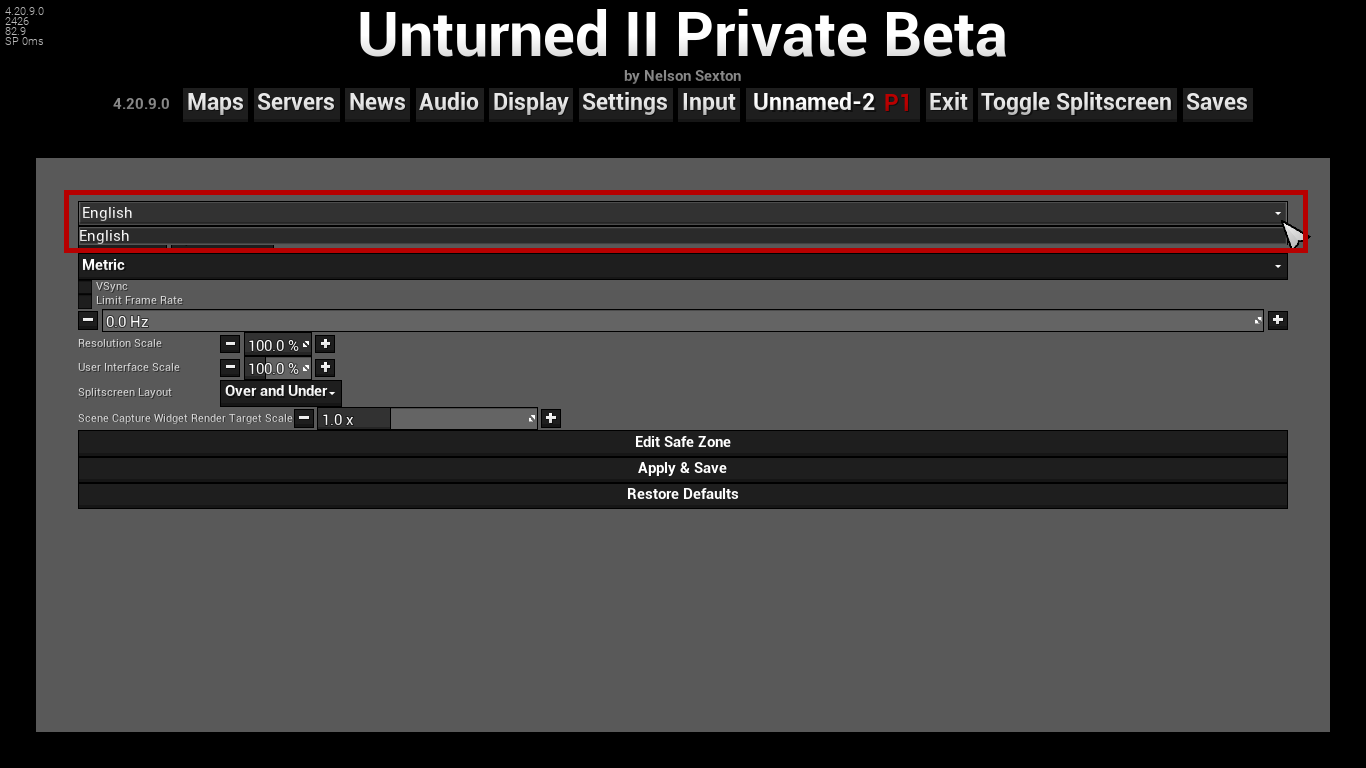Enable the VSync checkbox
The image size is (1366, 768).
[85, 287]
